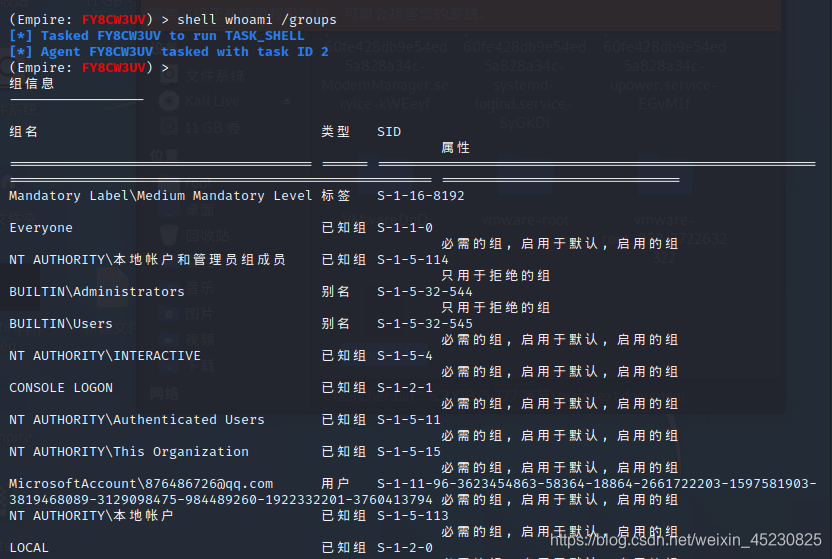Screen dimensions: 832x559
Task: Click the '标签' type in Mandatory Label row
Action: click(335, 196)
